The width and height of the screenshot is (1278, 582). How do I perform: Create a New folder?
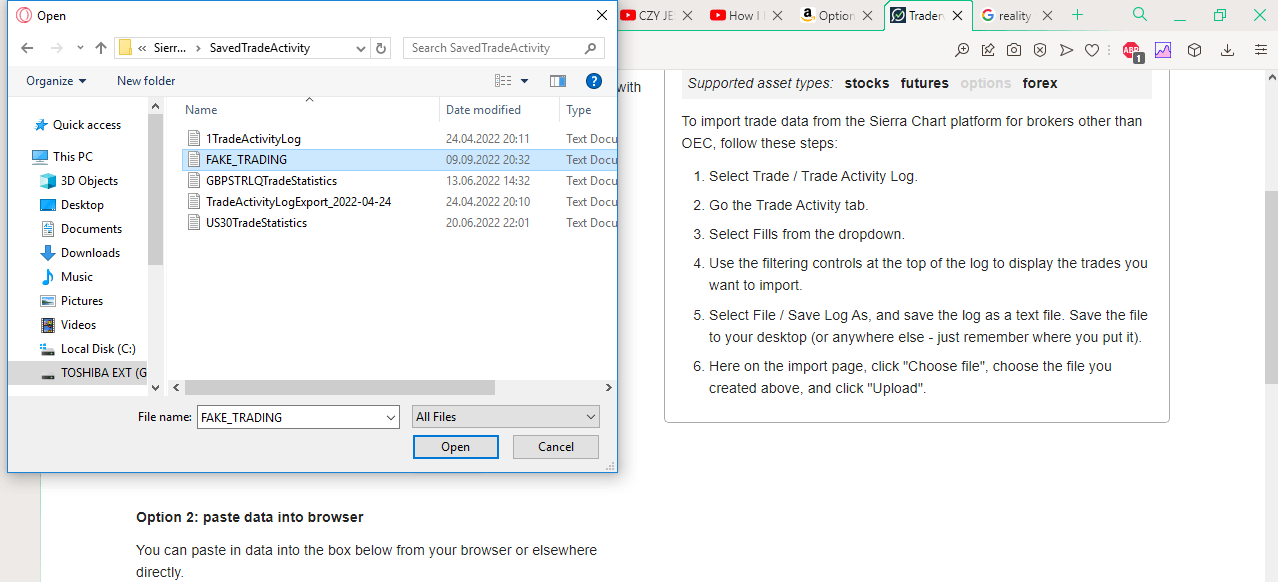point(146,81)
